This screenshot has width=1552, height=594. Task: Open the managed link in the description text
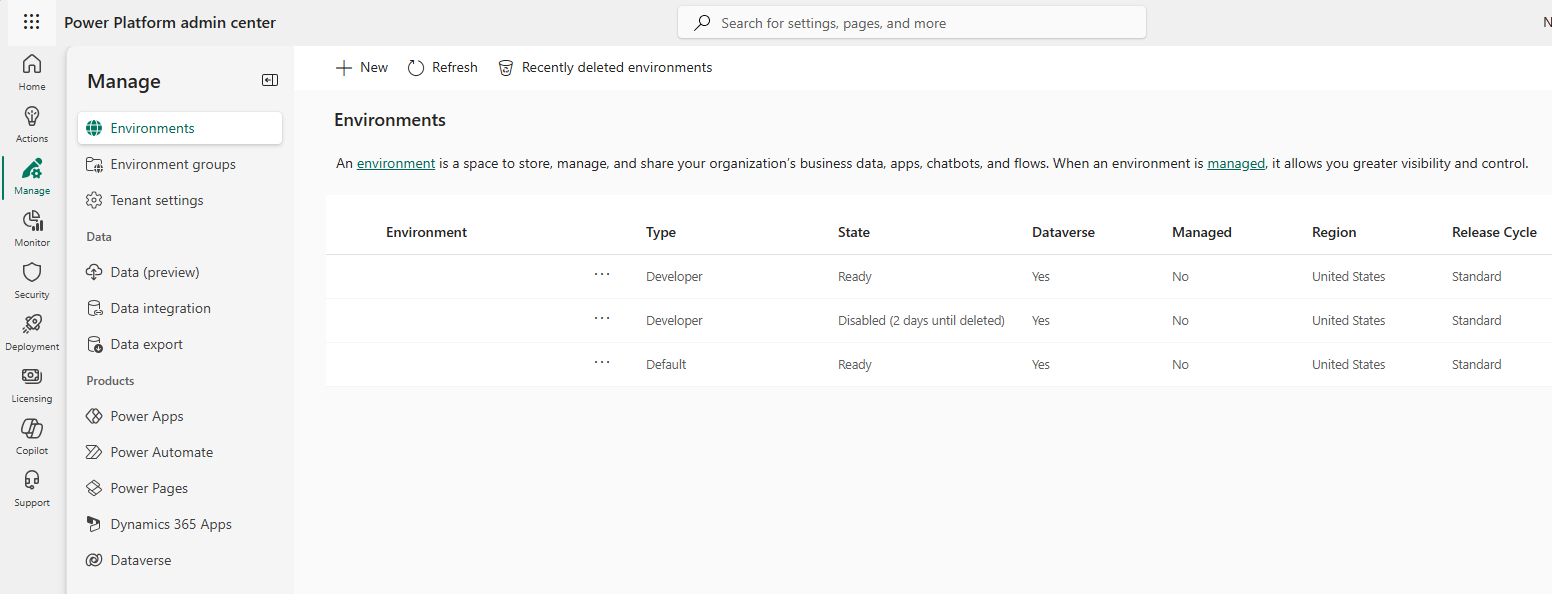point(1236,163)
